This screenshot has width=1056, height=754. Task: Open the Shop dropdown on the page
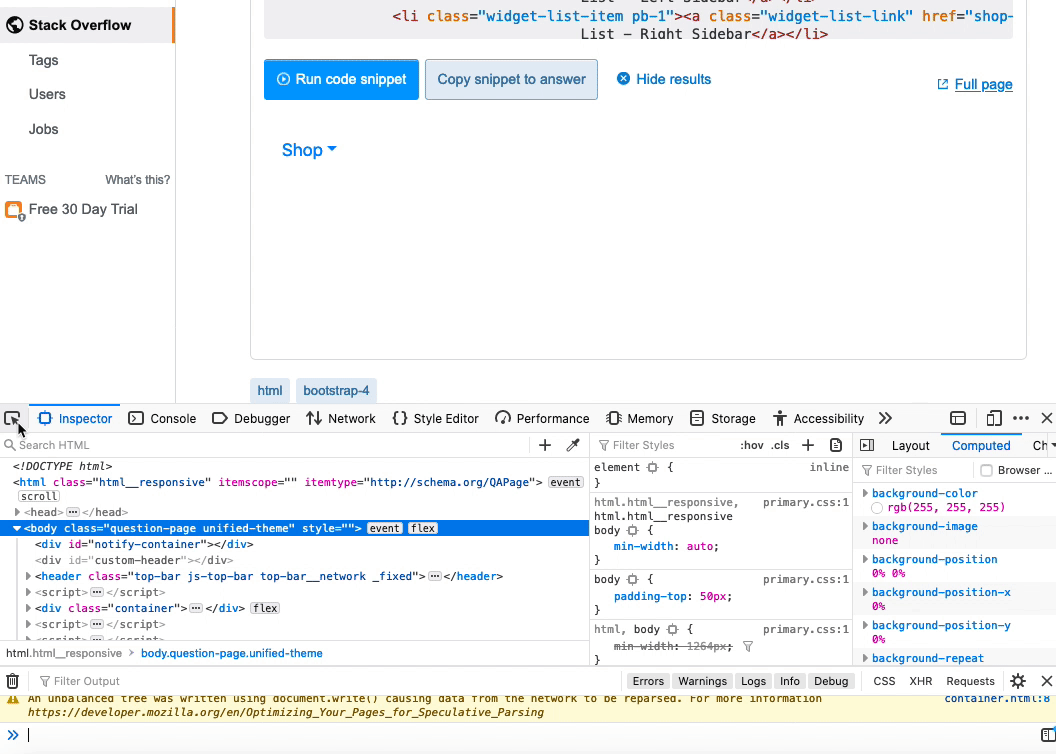tap(307, 150)
